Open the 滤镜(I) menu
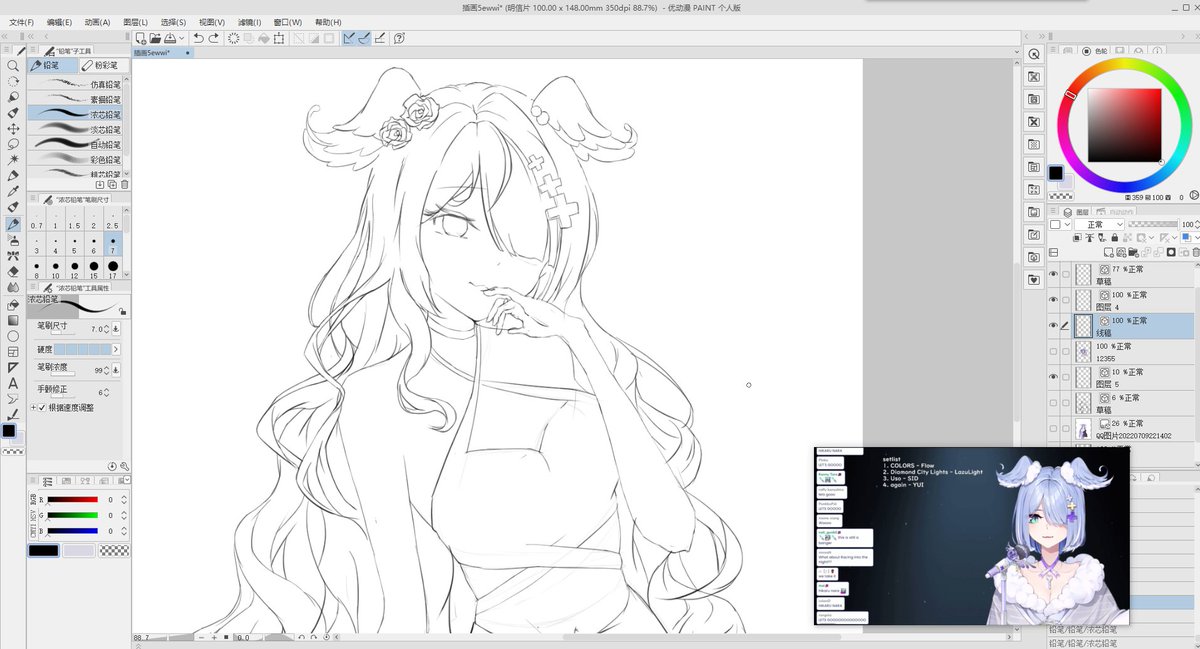1200x649 pixels. pyautogui.click(x=250, y=21)
